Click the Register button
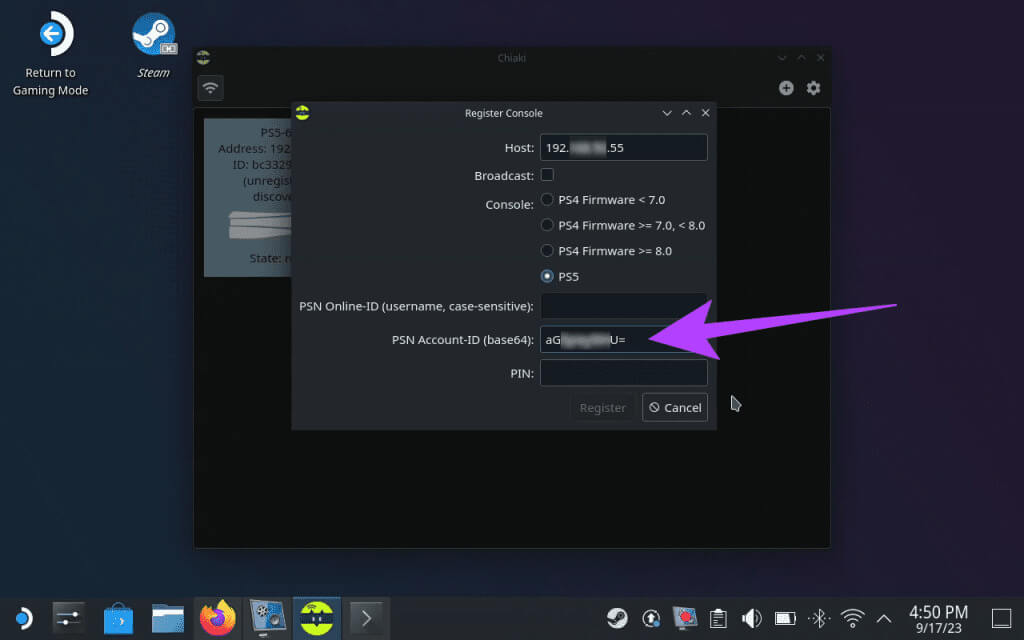 click(x=602, y=408)
